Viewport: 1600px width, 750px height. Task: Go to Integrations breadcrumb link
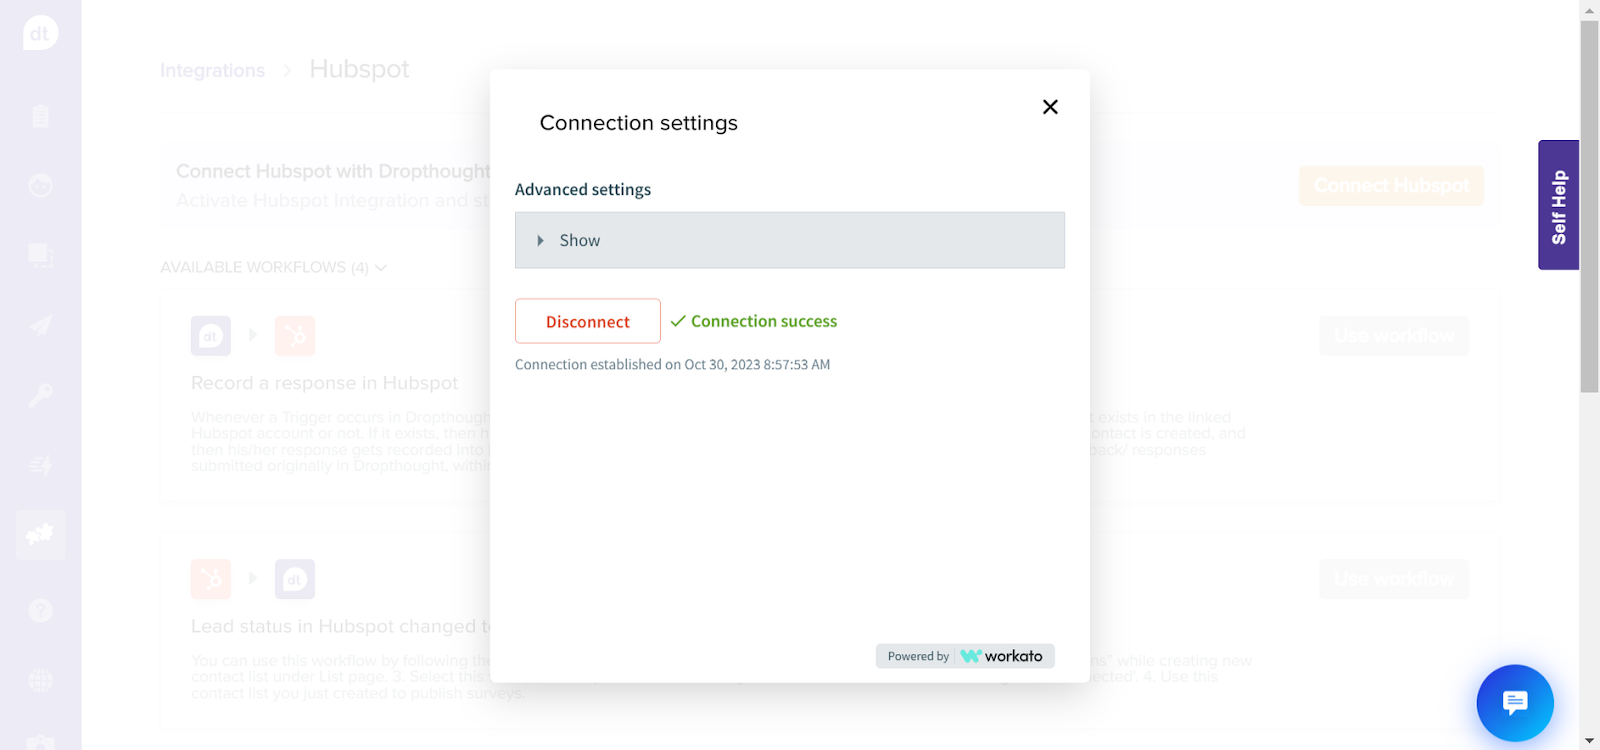click(212, 71)
